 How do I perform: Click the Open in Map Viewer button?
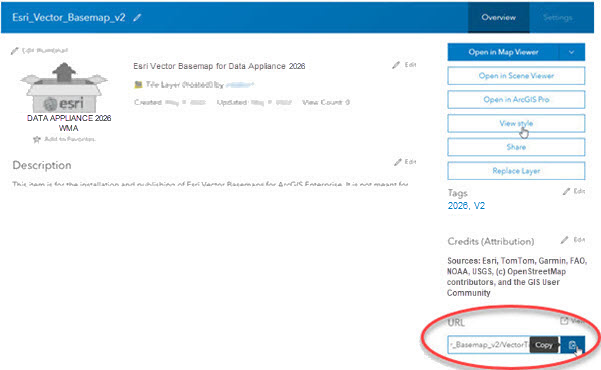click(x=503, y=52)
